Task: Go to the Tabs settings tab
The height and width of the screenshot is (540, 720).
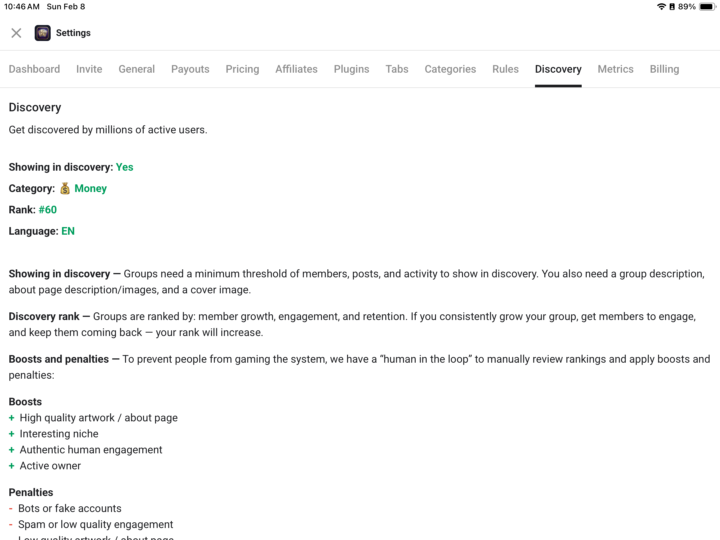Action: [x=397, y=69]
